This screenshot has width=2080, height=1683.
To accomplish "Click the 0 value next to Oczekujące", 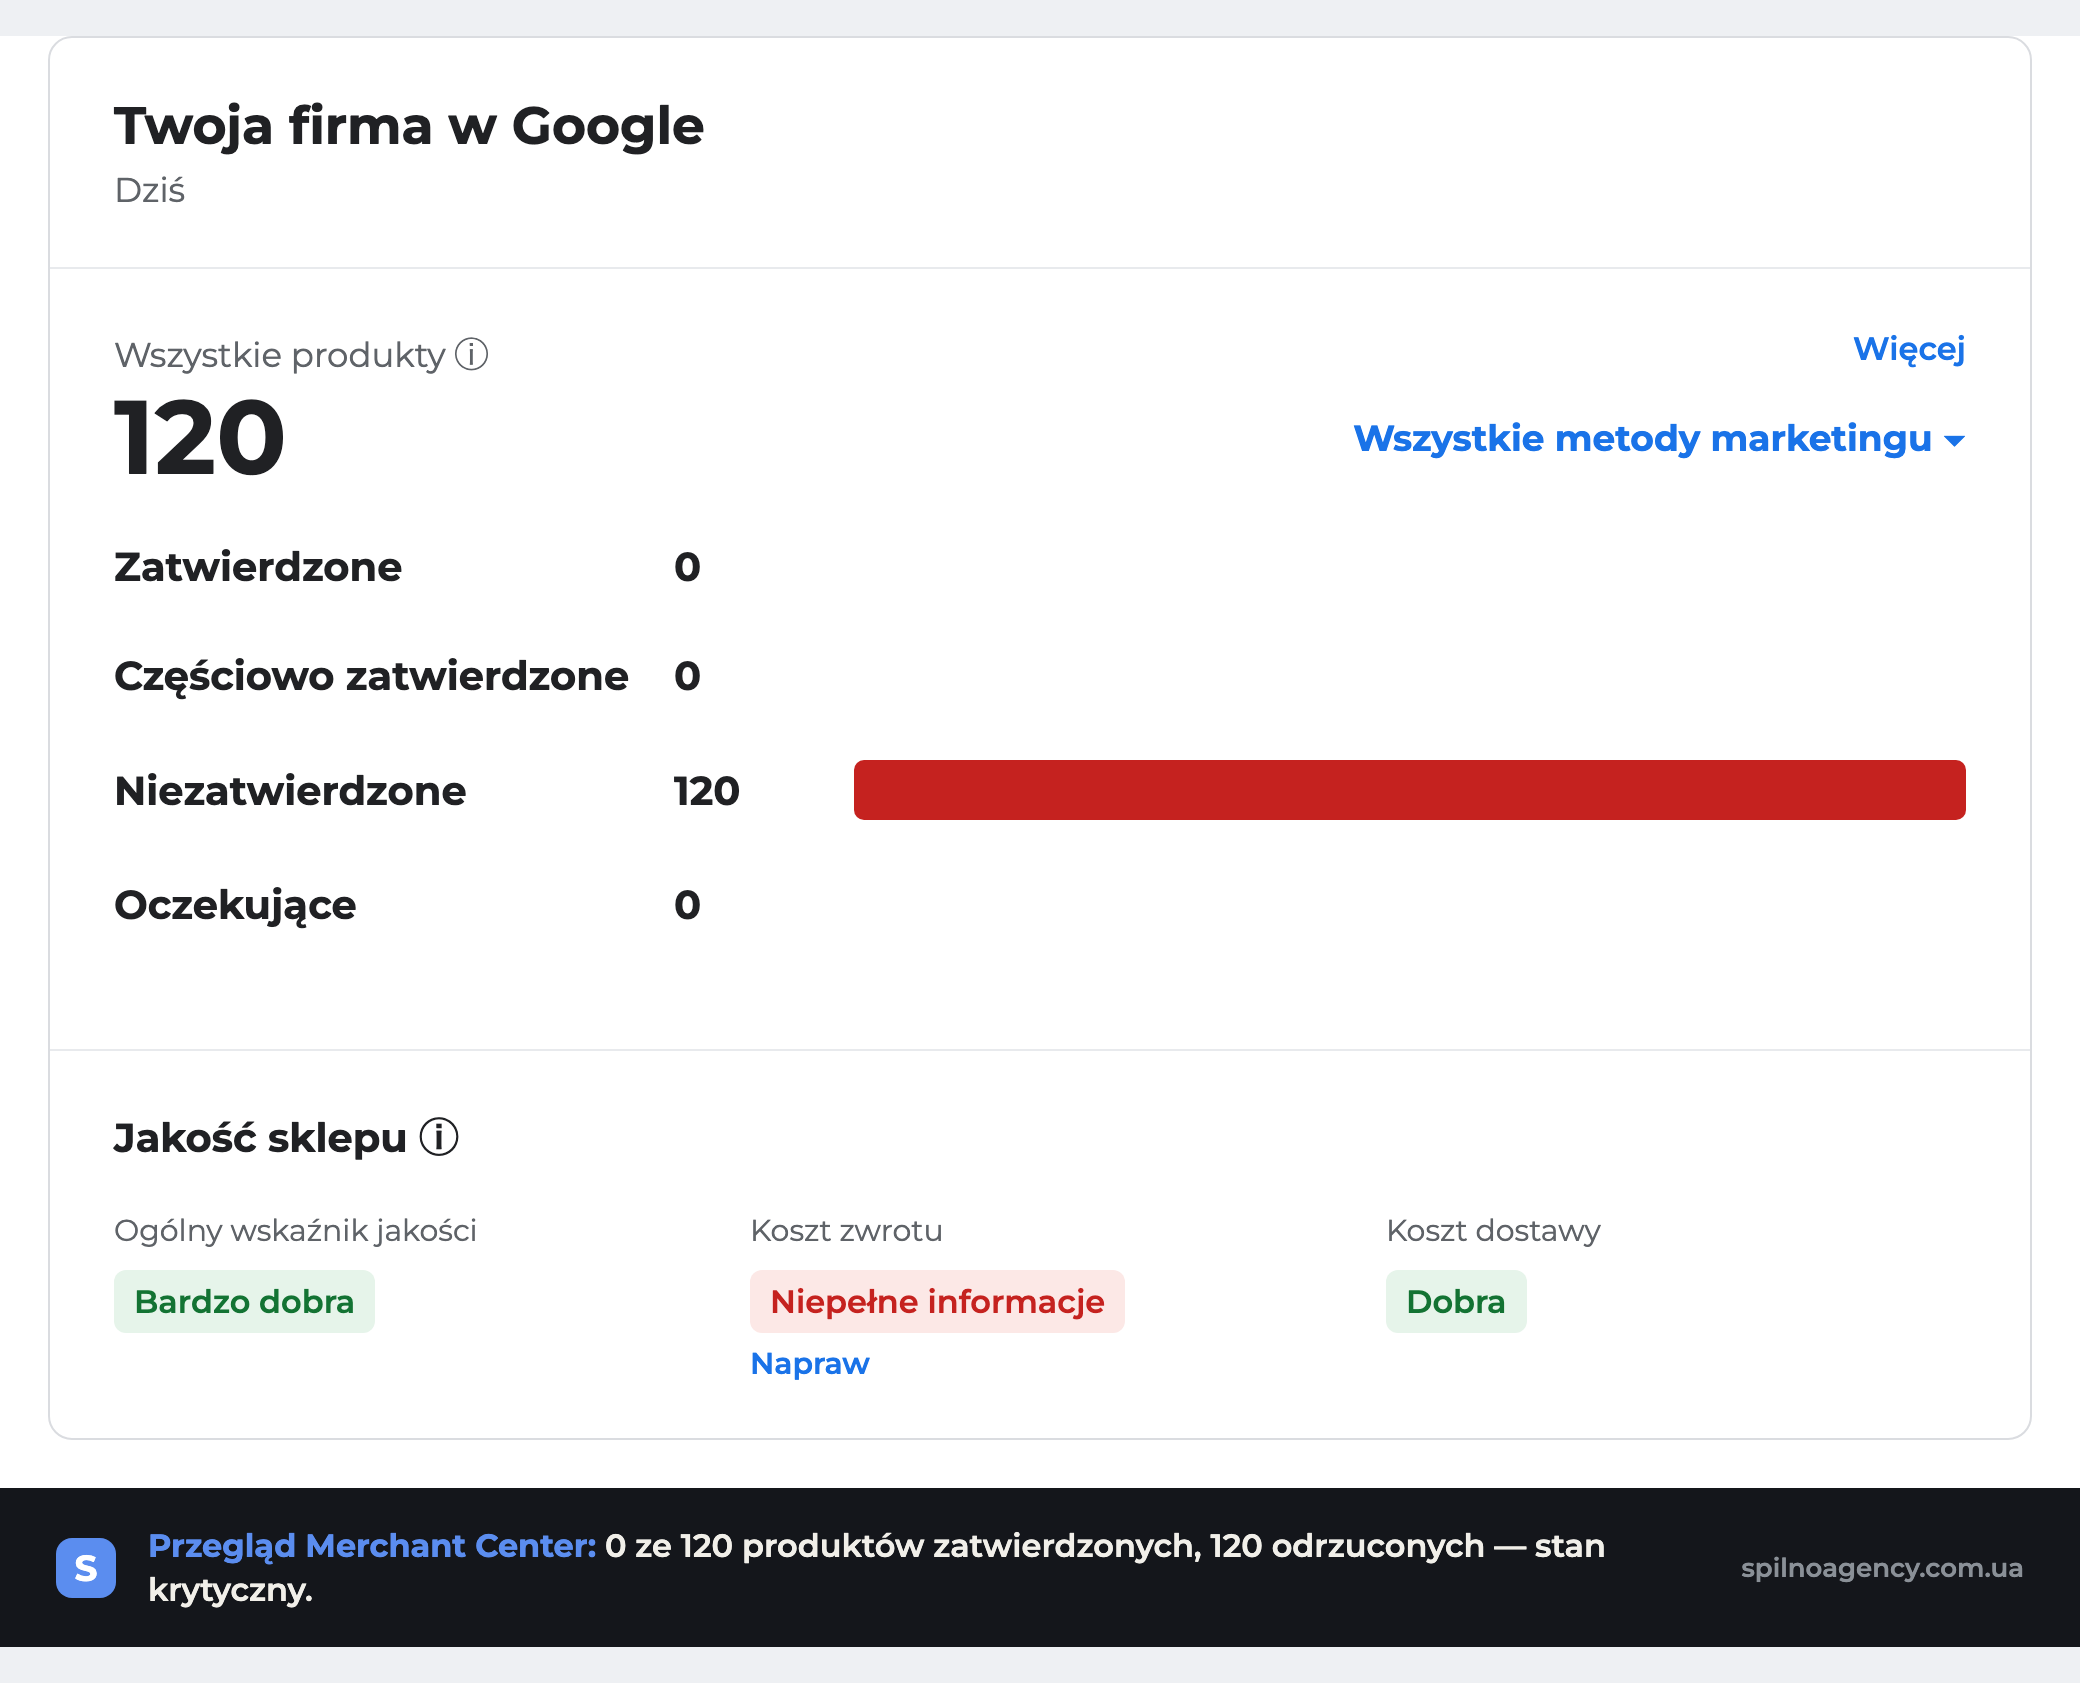I will [x=687, y=905].
